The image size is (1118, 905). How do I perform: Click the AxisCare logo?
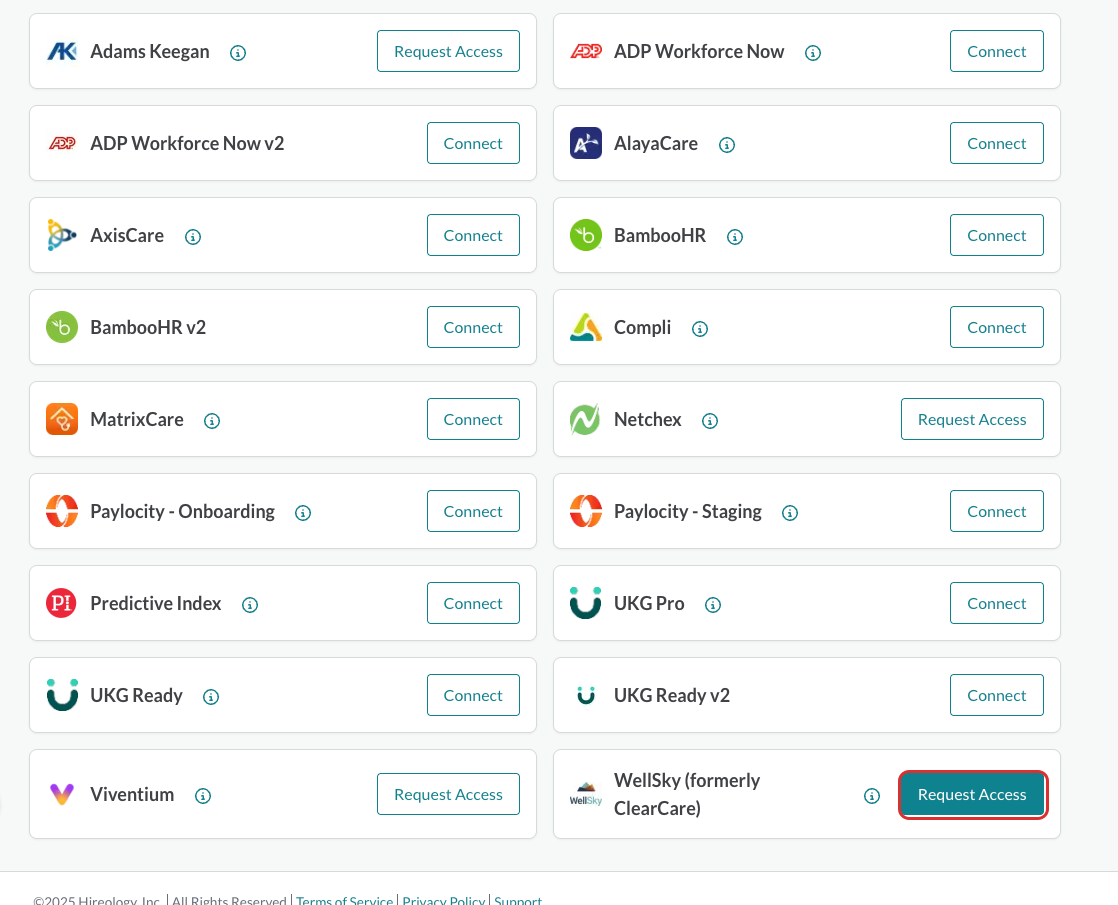click(x=62, y=235)
